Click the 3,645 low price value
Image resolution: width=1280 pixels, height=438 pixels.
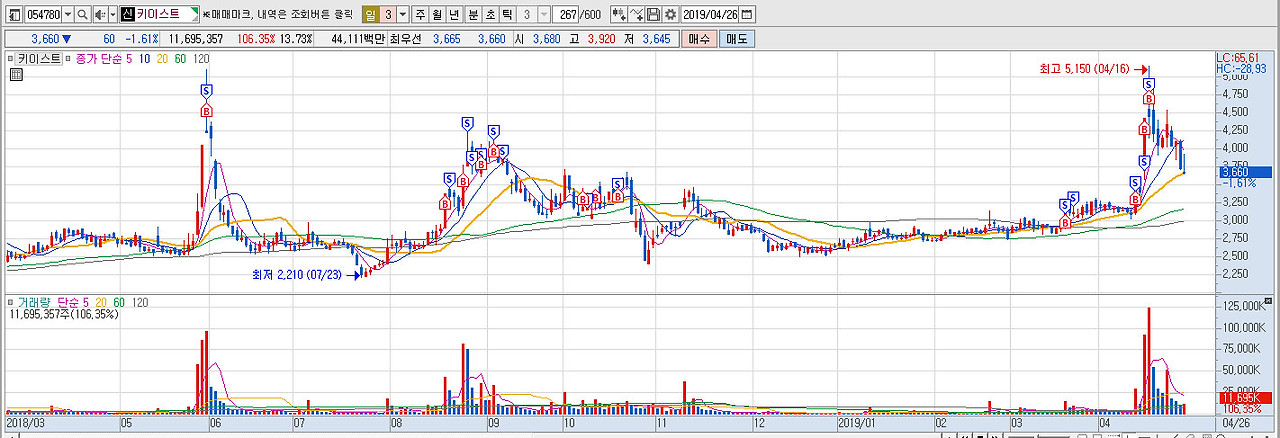point(656,39)
